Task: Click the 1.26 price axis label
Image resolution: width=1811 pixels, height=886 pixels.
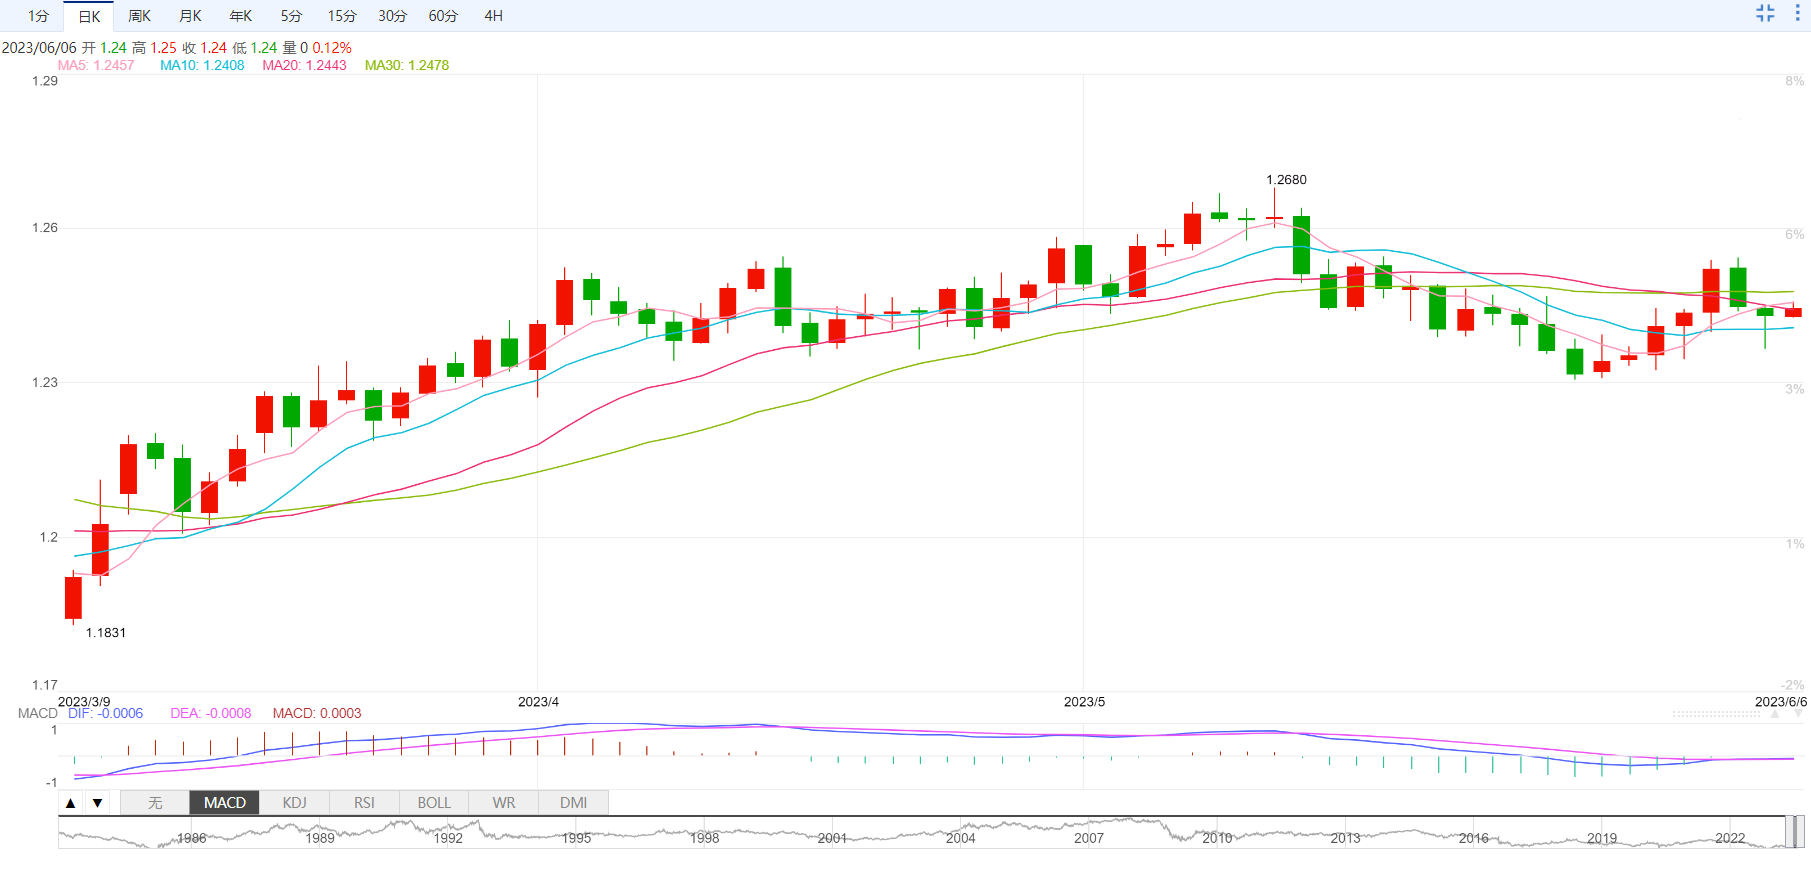Action: coord(45,228)
